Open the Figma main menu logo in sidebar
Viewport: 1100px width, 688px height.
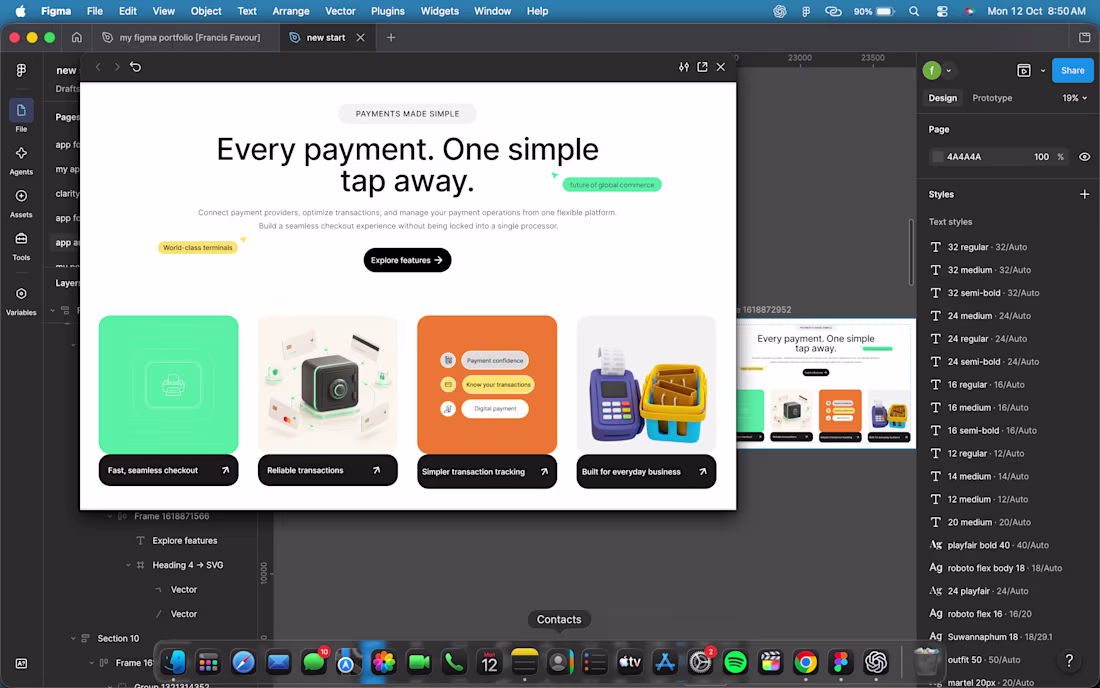point(21,70)
